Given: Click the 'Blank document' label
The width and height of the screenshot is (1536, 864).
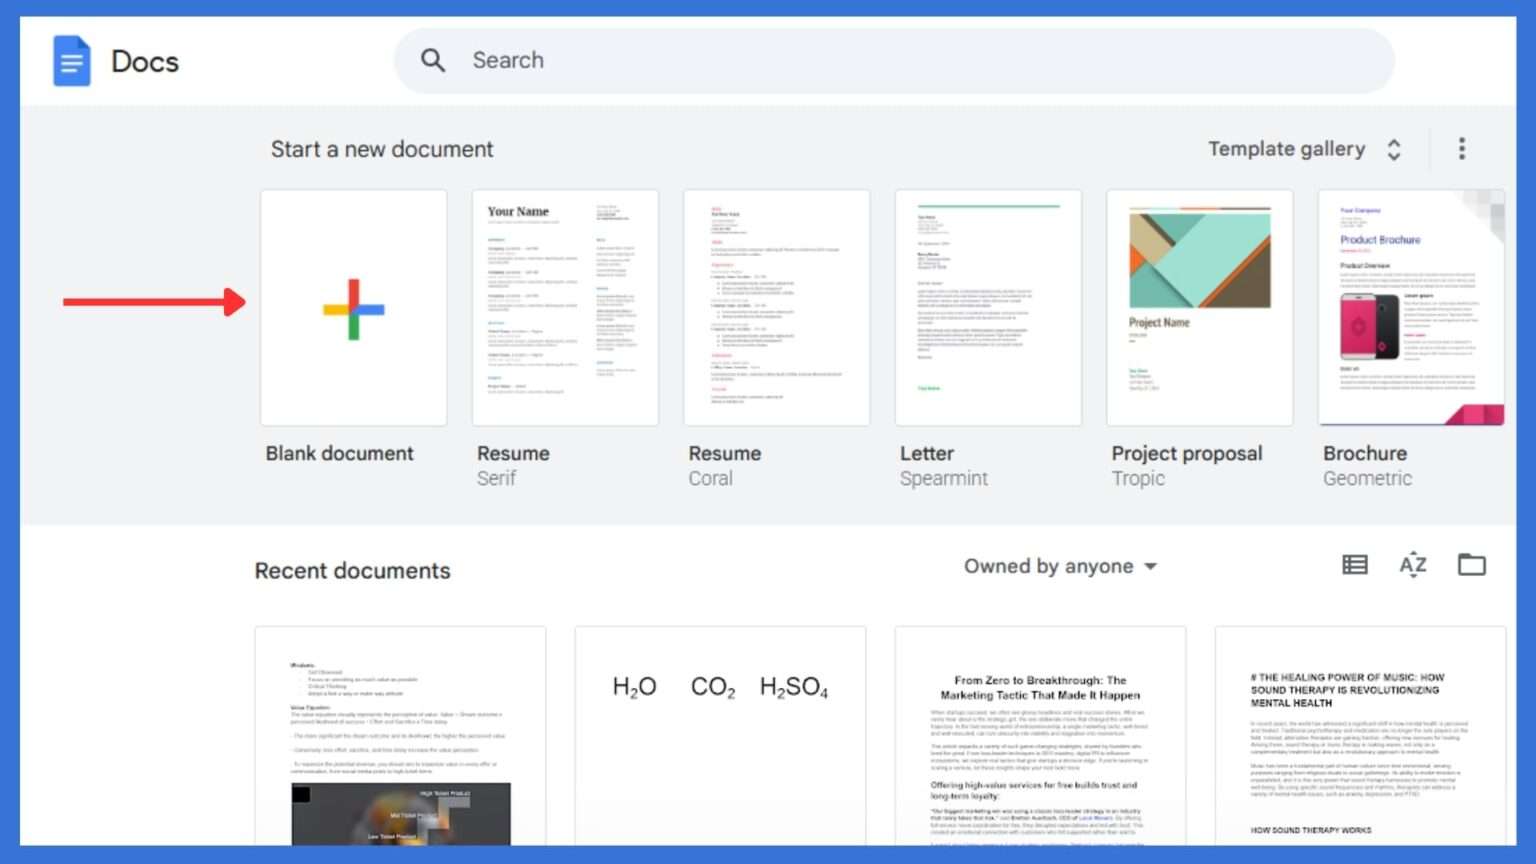Looking at the screenshot, I should 339,453.
